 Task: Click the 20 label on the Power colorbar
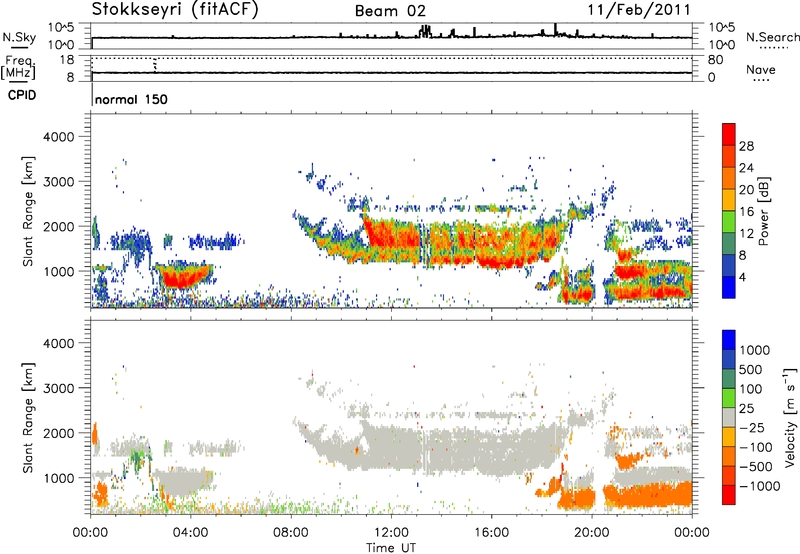pyautogui.click(x=746, y=190)
